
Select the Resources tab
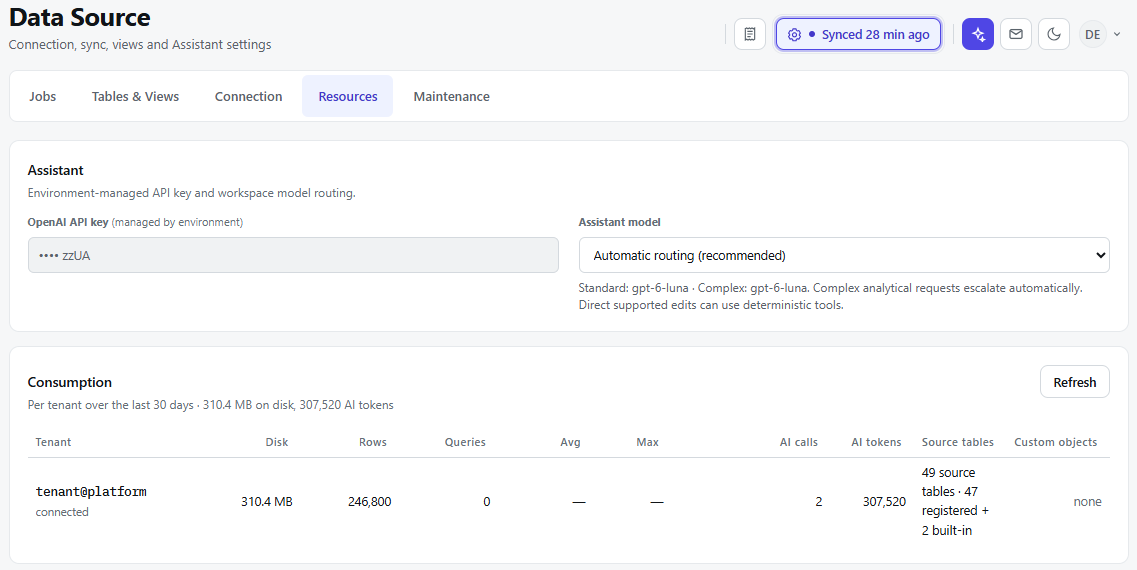348,96
